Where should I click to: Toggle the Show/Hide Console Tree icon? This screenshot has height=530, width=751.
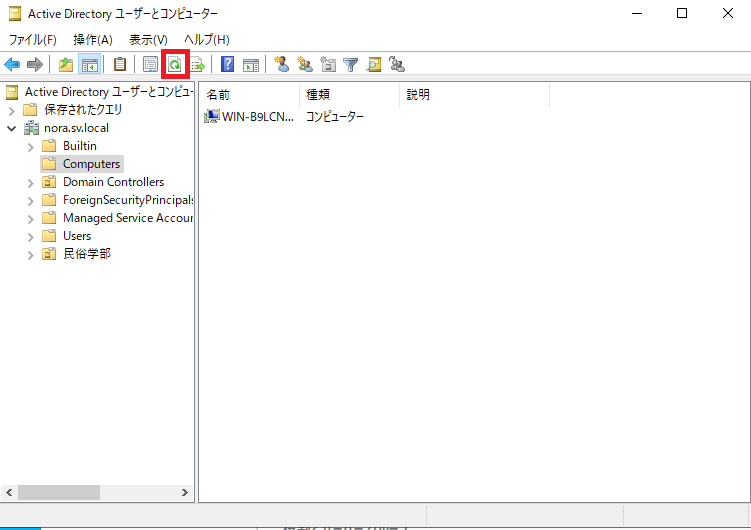(x=90, y=64)
